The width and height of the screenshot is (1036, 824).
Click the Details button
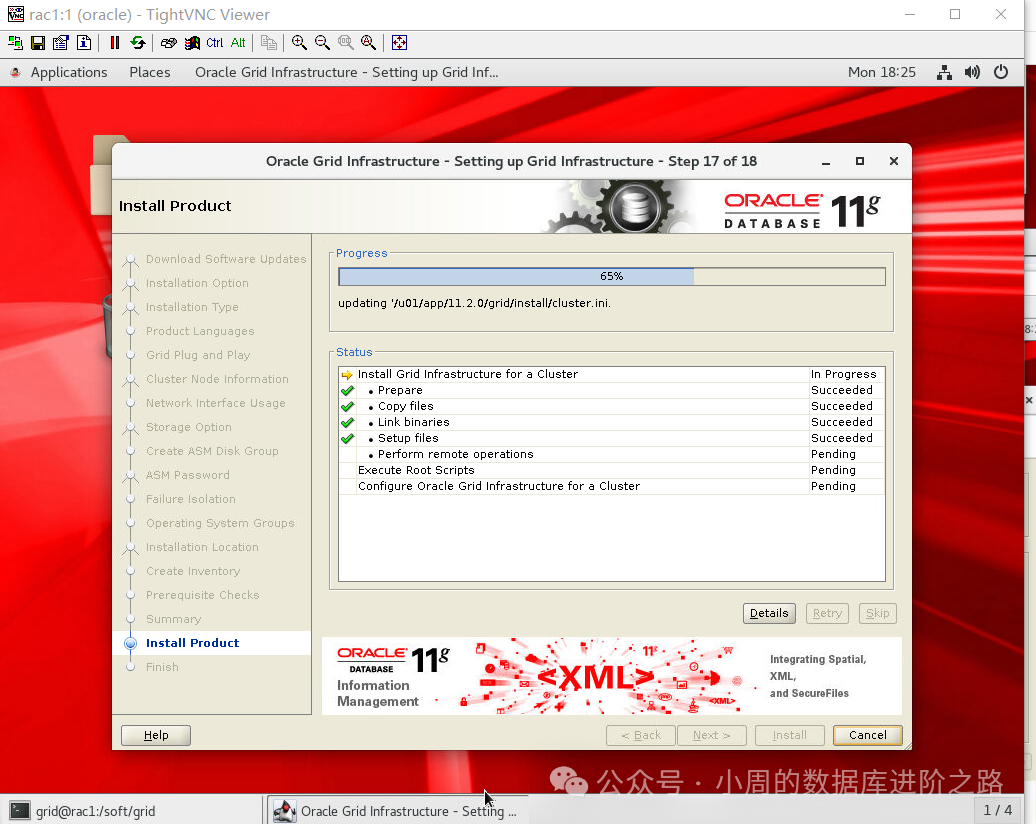(769, 613)
